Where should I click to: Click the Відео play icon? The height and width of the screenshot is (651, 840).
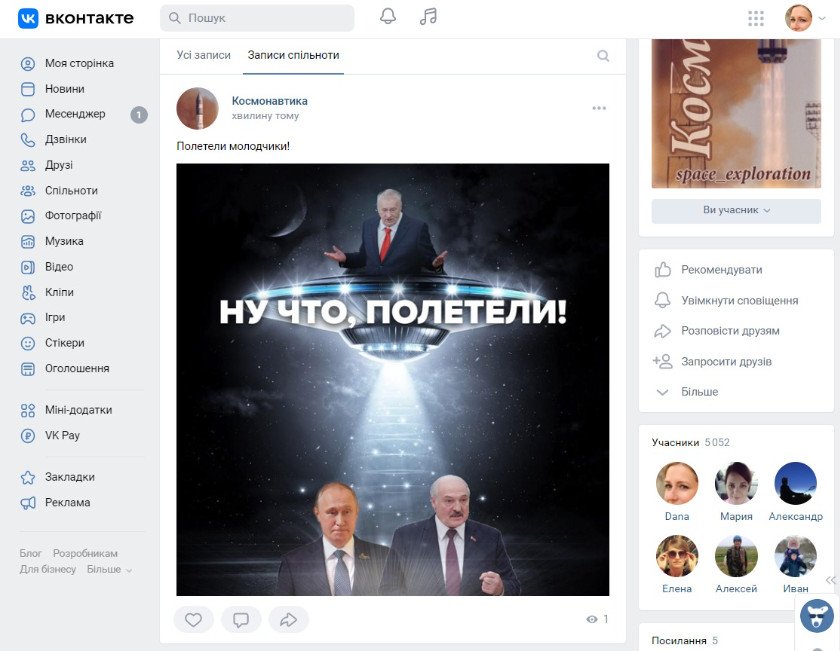coord(28,267)
